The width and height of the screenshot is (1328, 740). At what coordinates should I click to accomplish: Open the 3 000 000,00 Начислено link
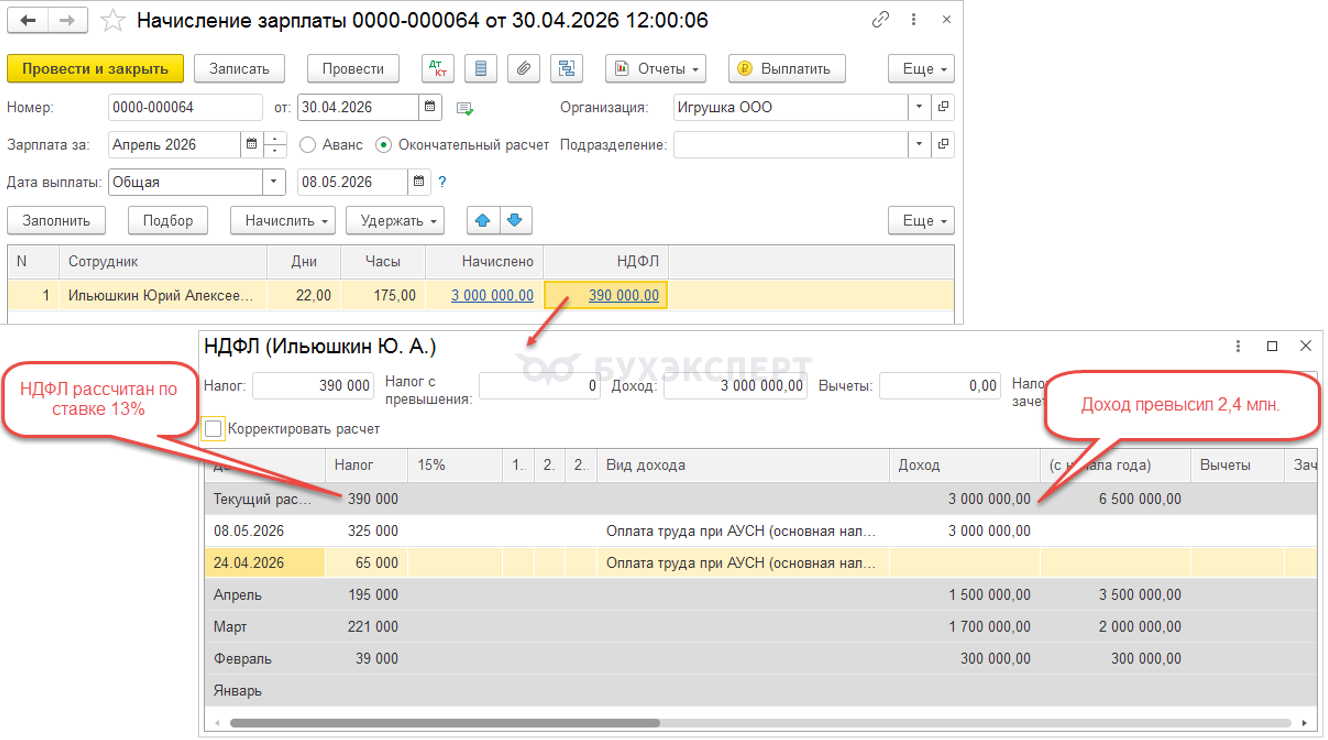click(492, 295)
